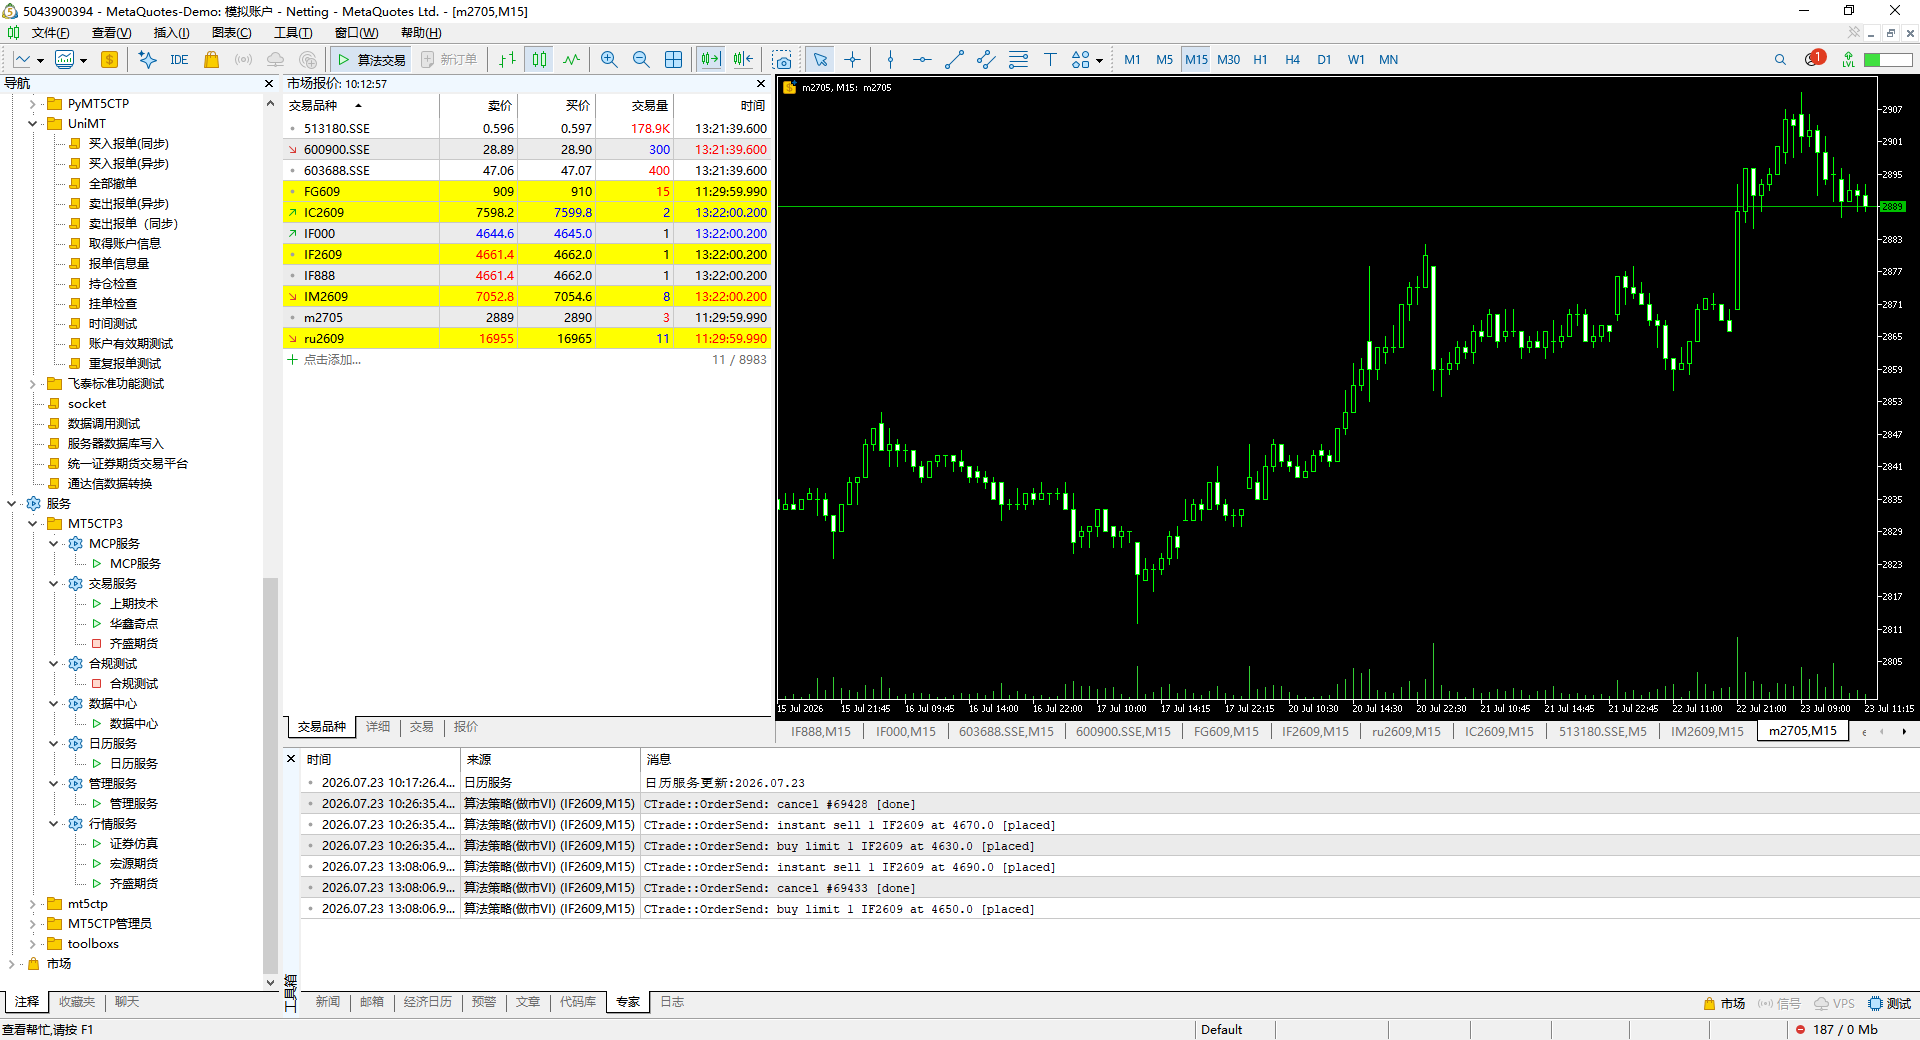
Task: Zoom out on the chart
Action: click(641, 60)
